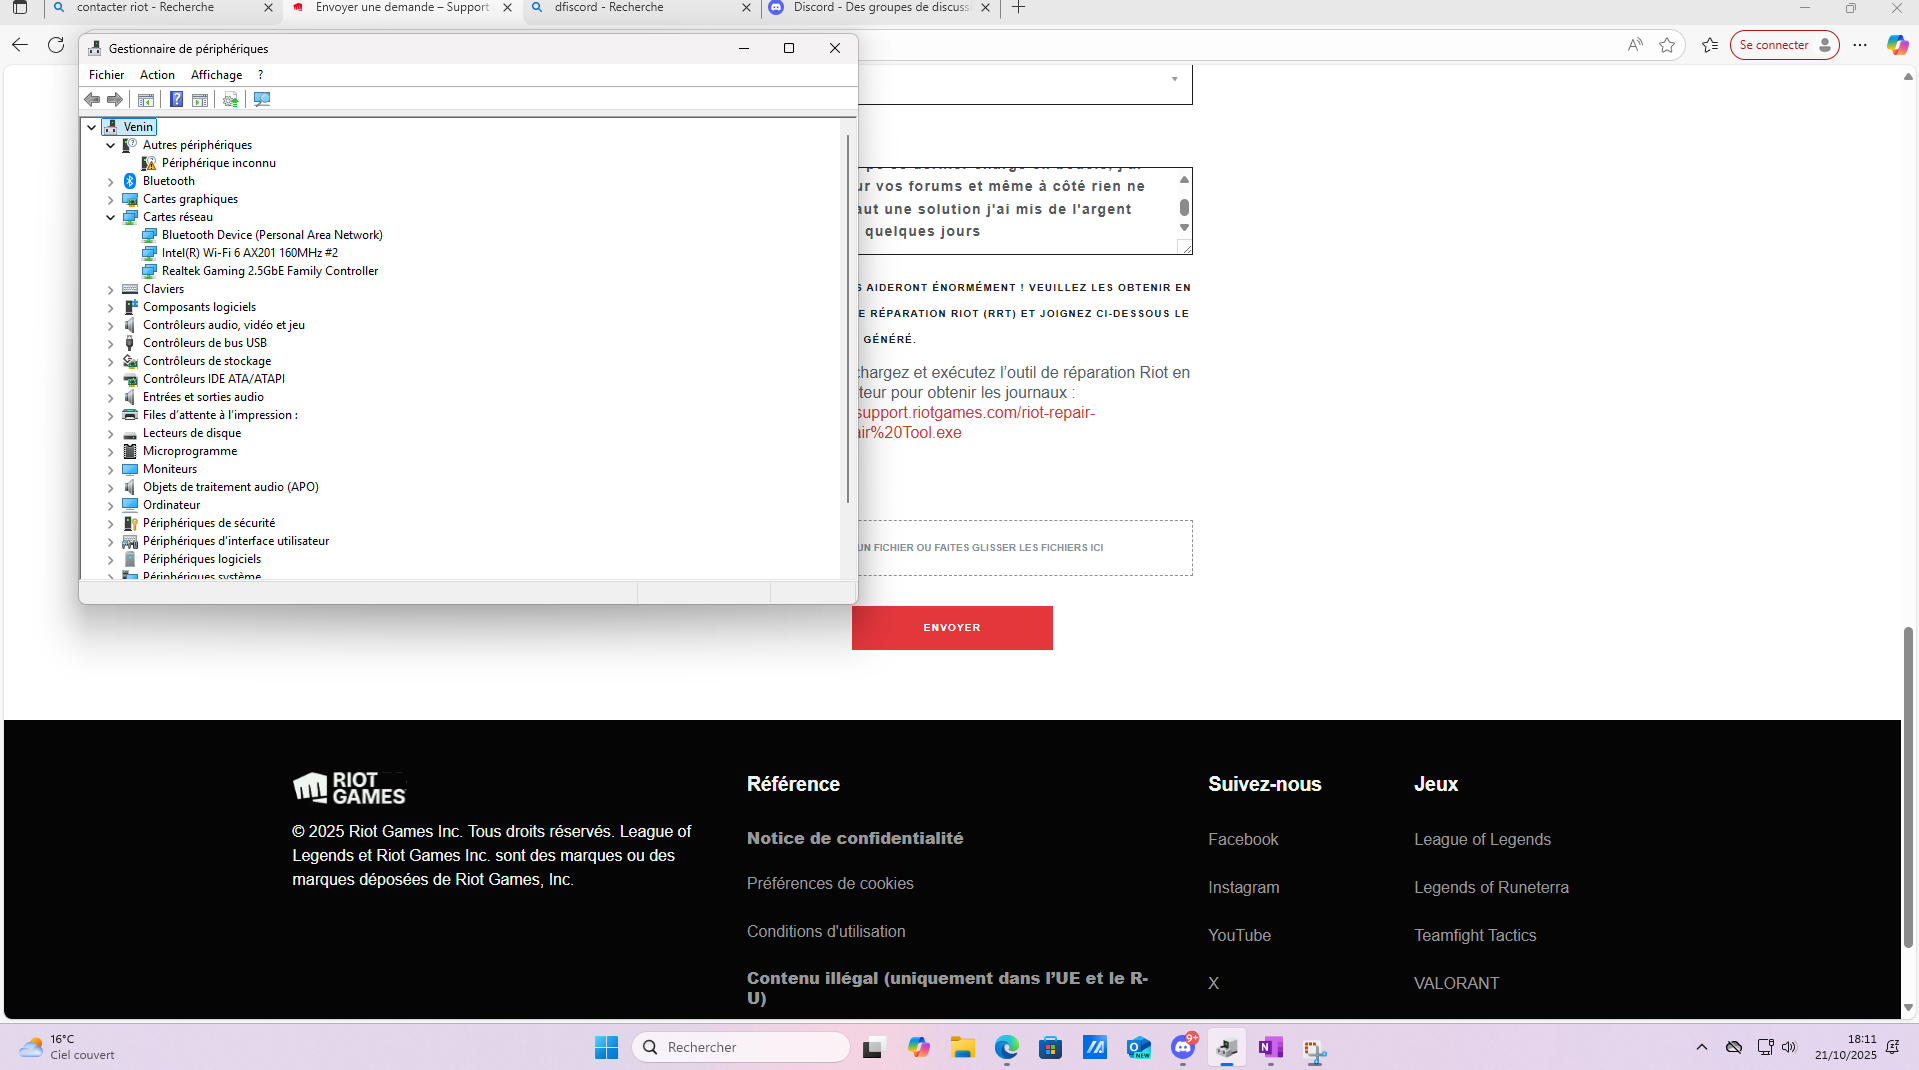Expand Périphériques de sécurité category

click(111, 523)
